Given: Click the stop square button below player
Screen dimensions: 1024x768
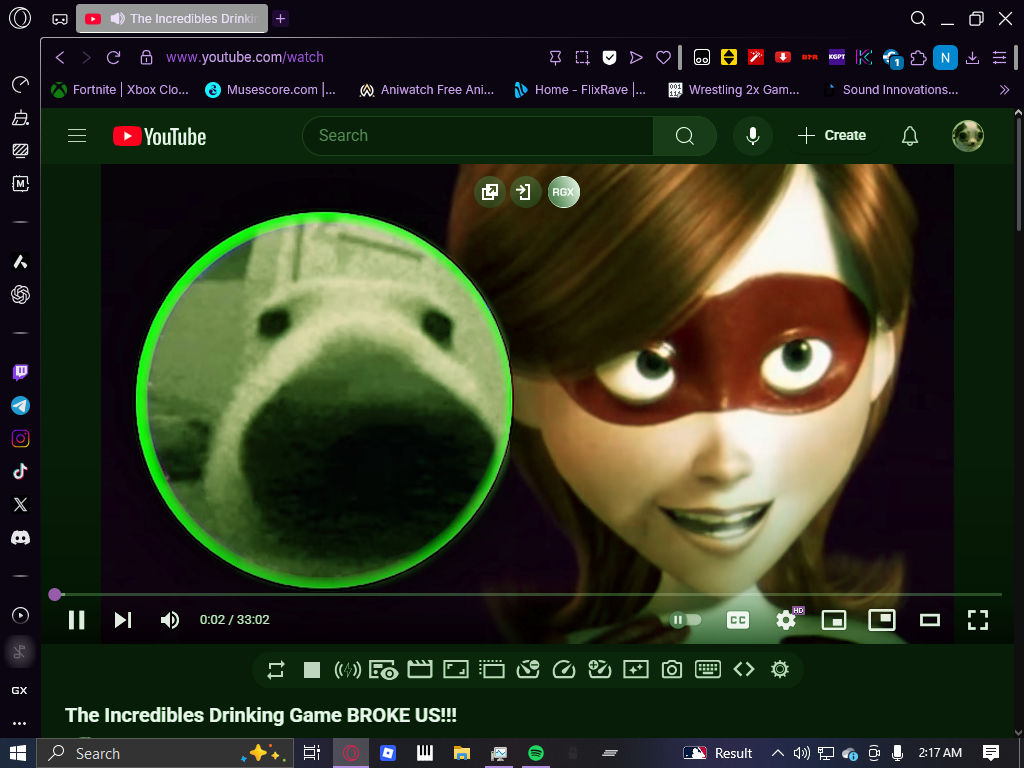Looking at the screenshot, I should tap(312, 669).
